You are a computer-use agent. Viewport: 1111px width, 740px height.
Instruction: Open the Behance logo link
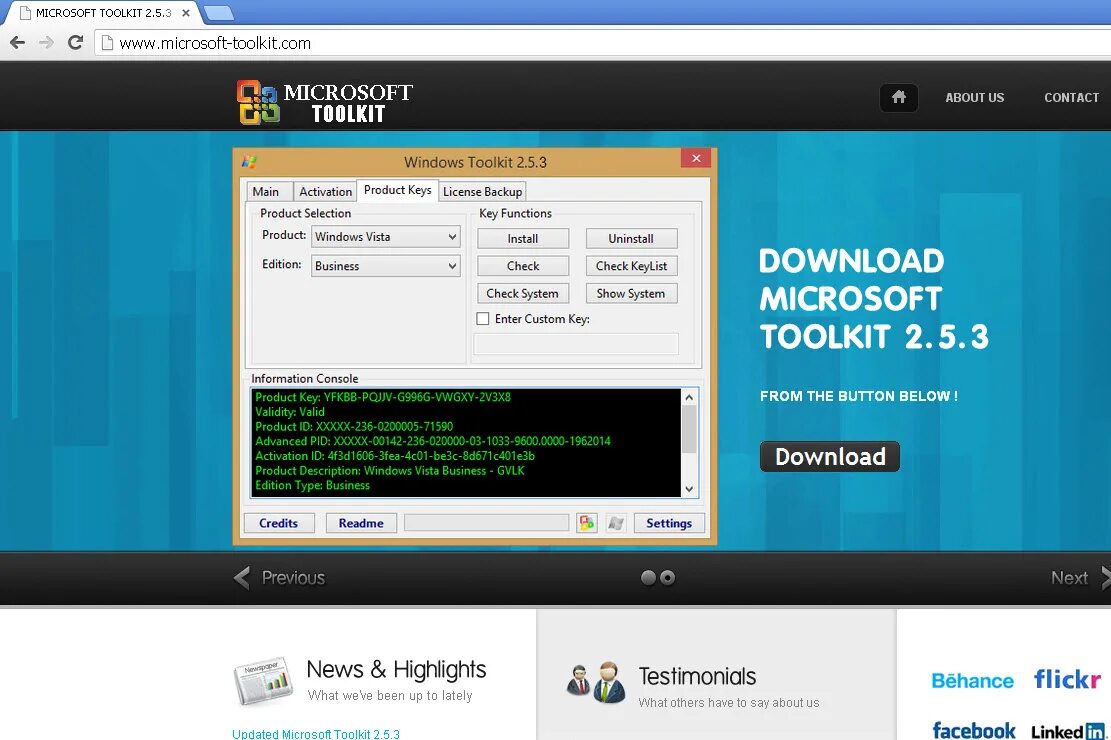click(x=972, y=680)
